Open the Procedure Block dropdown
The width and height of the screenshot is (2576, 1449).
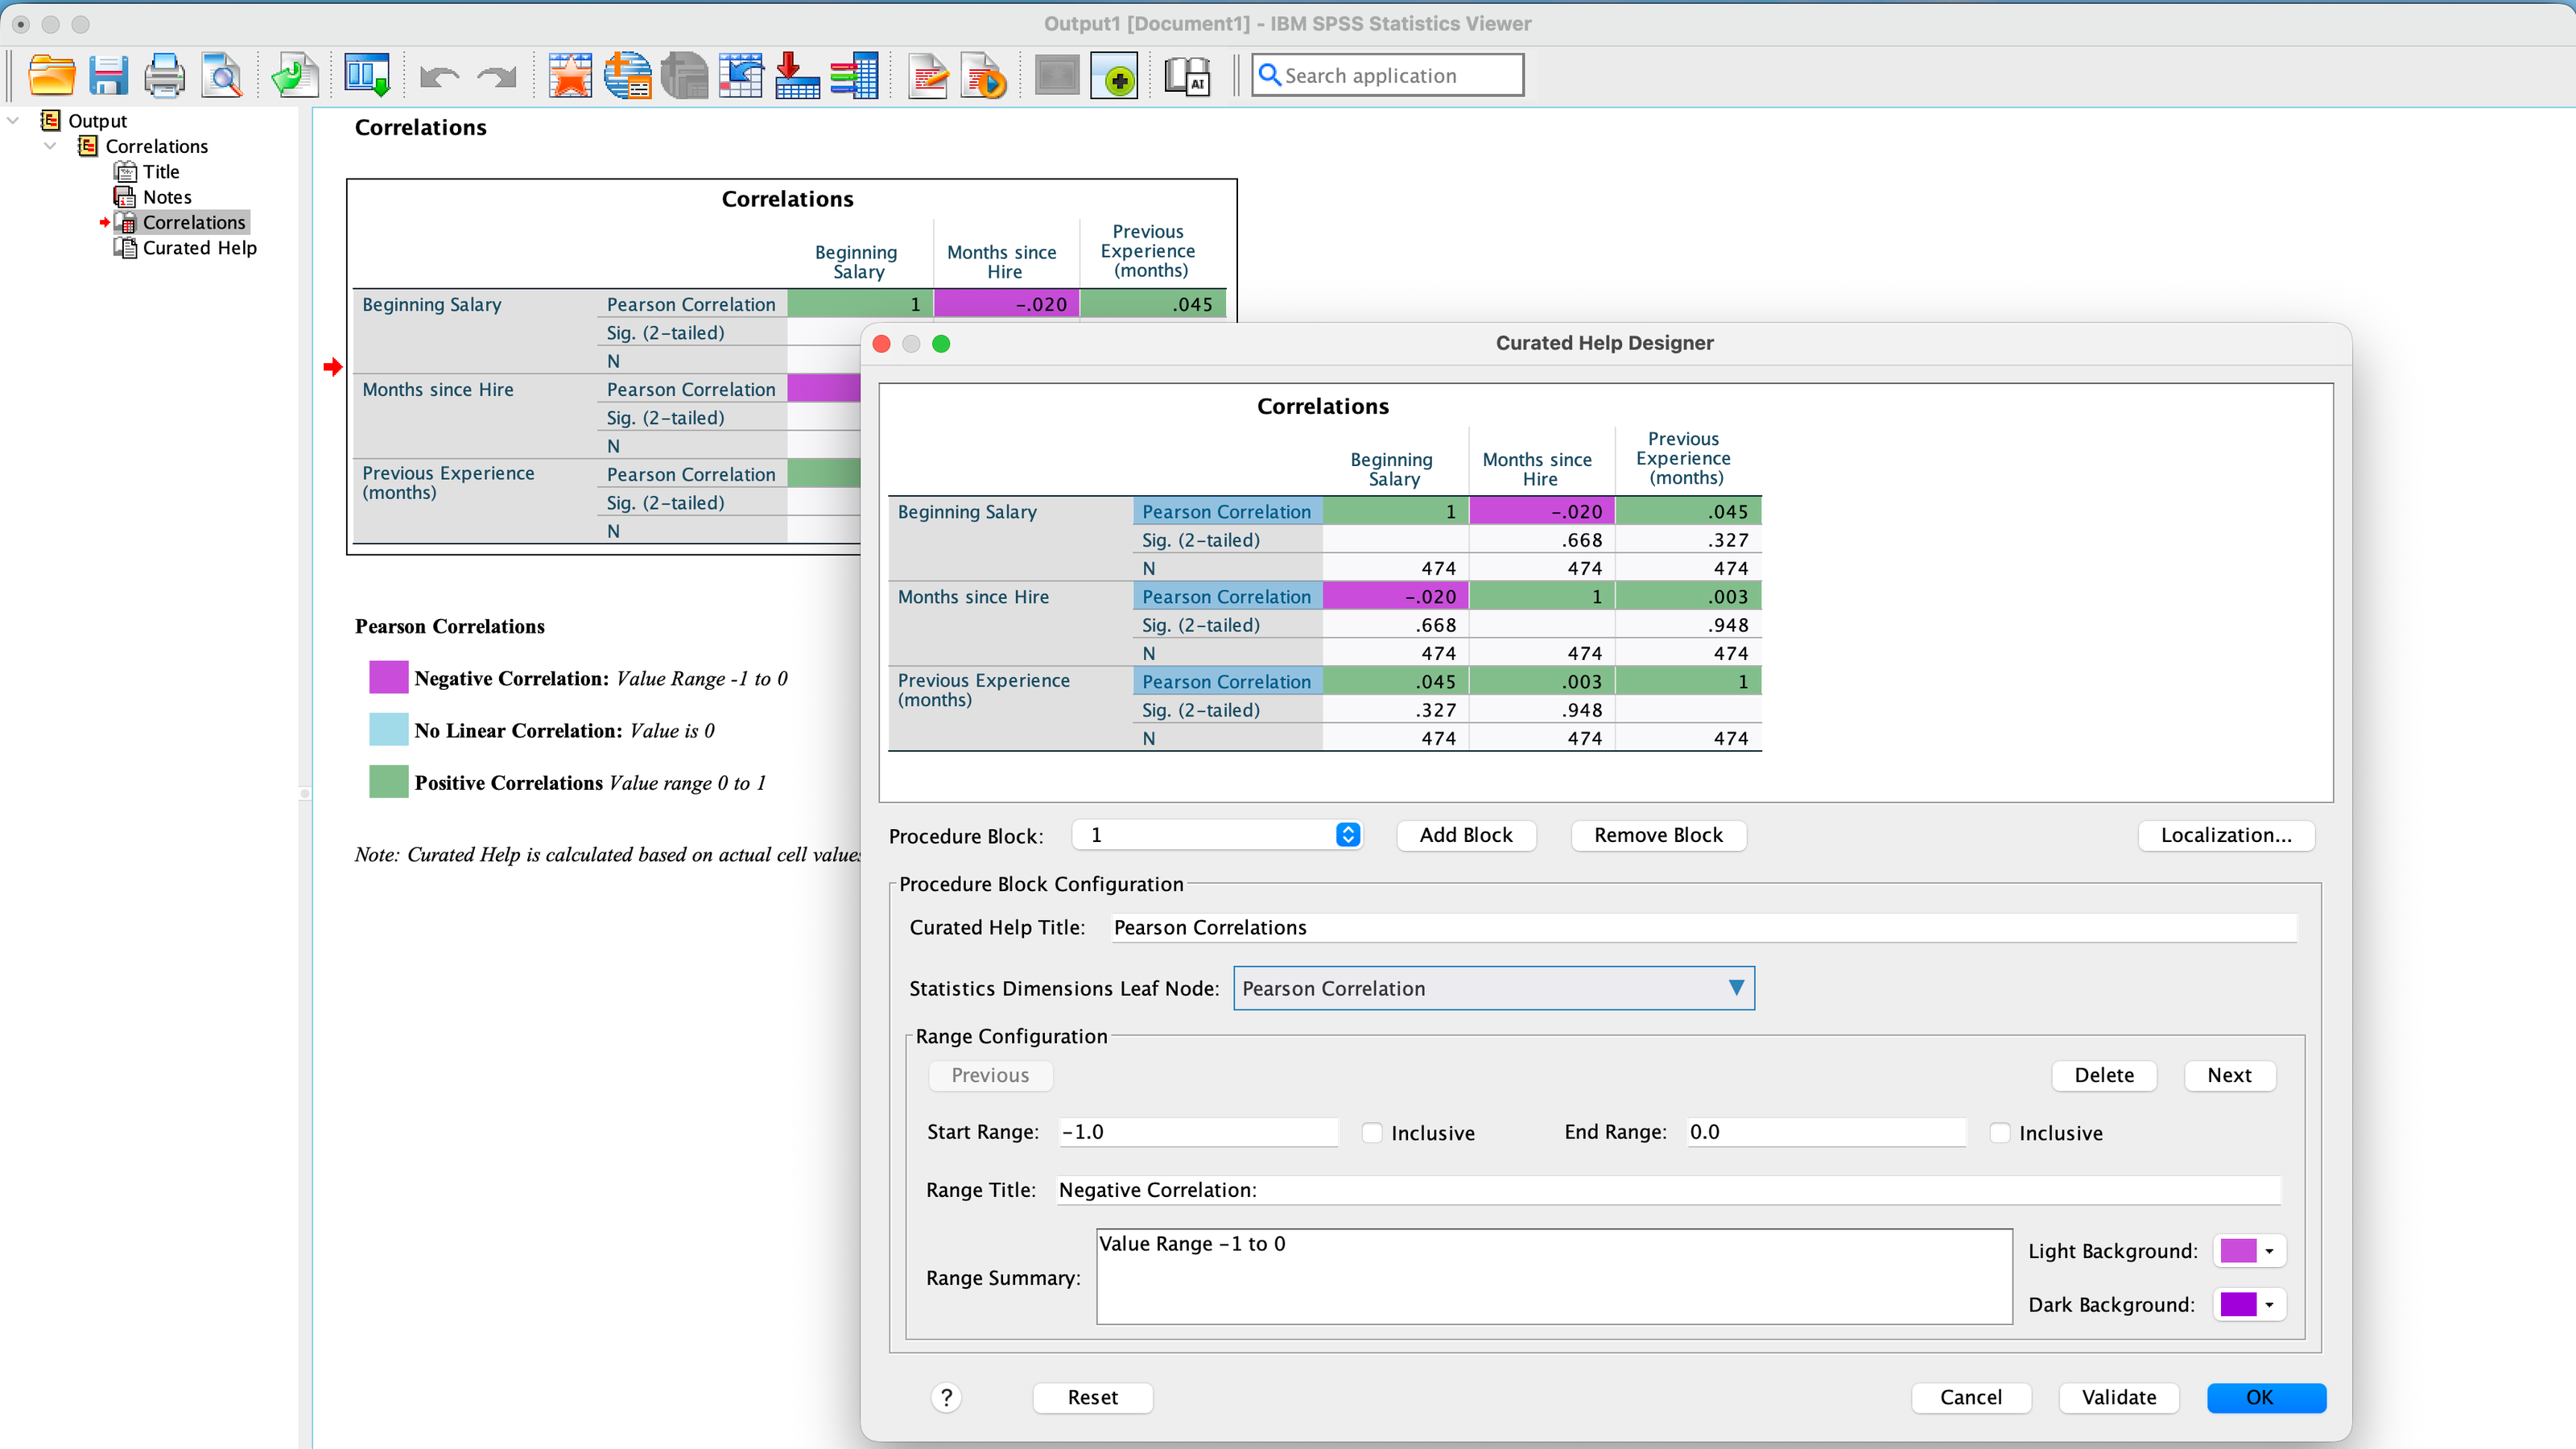[1217, 835]
